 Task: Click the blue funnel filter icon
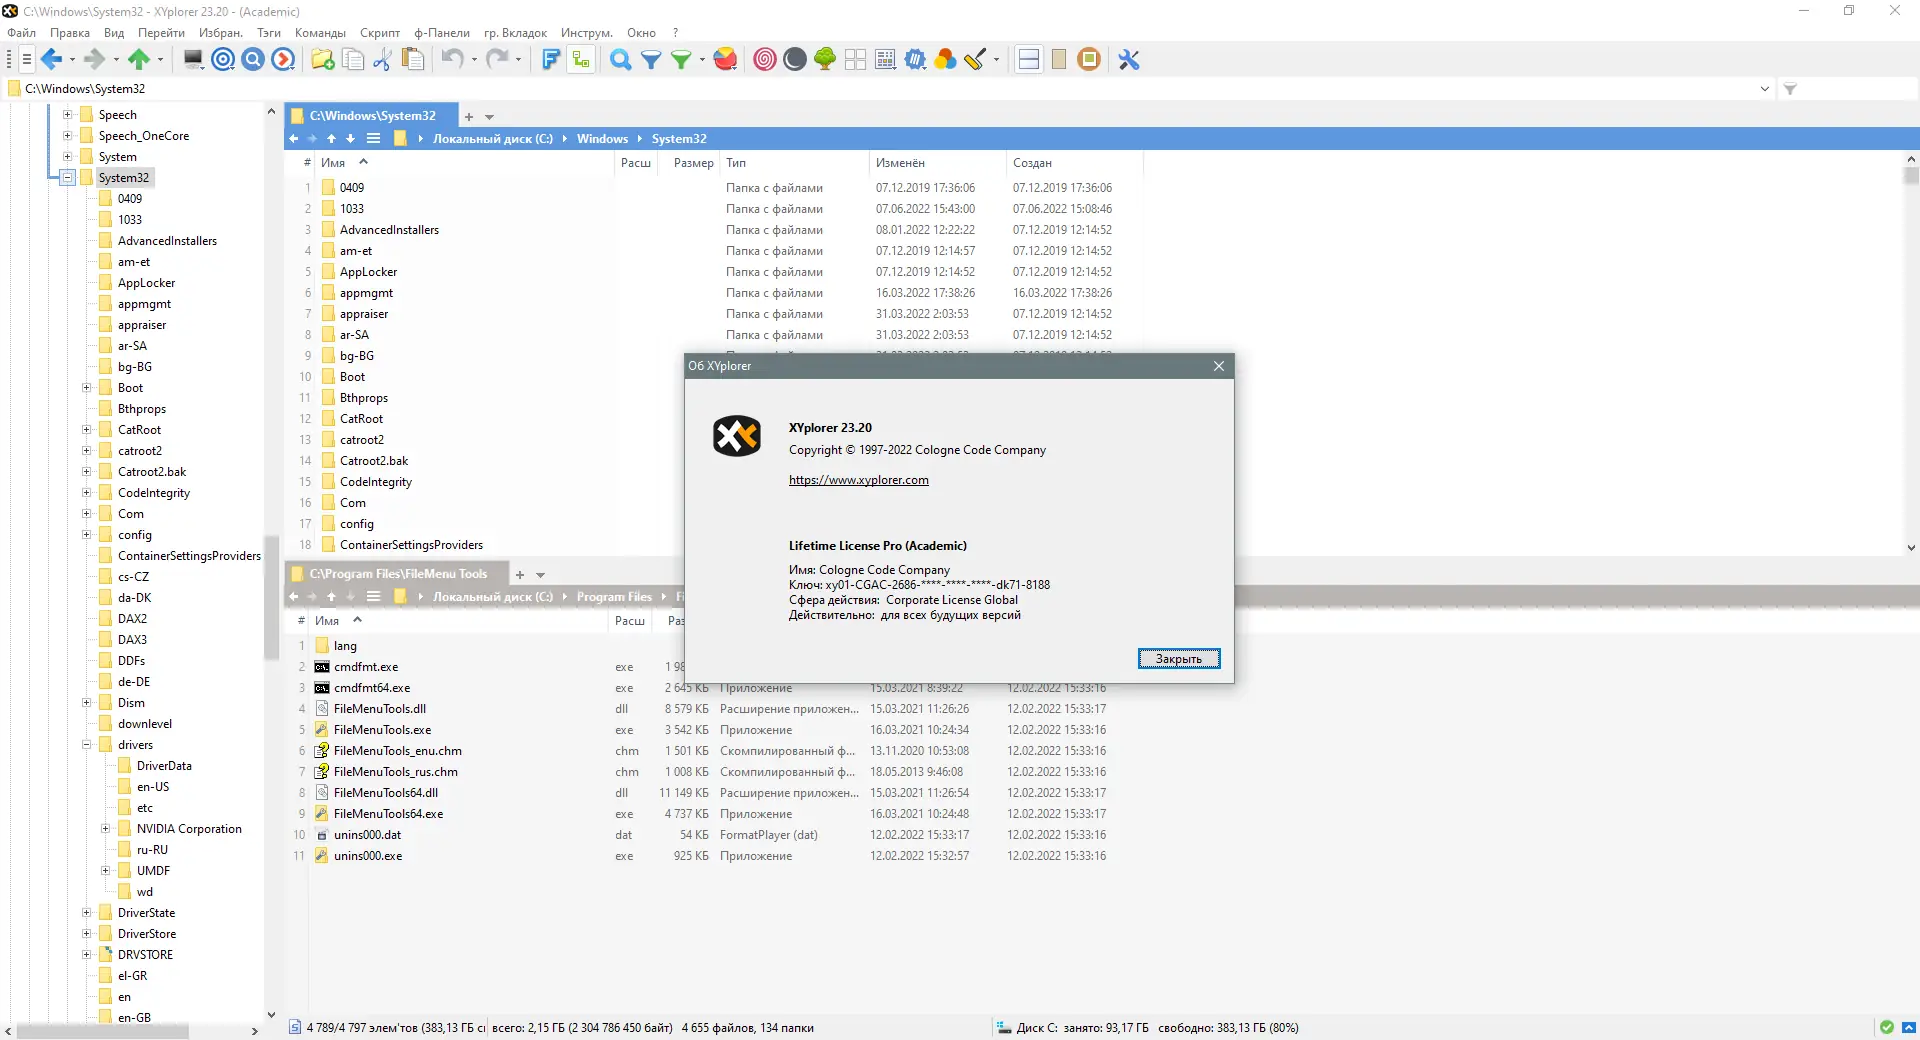coord(651,60)
